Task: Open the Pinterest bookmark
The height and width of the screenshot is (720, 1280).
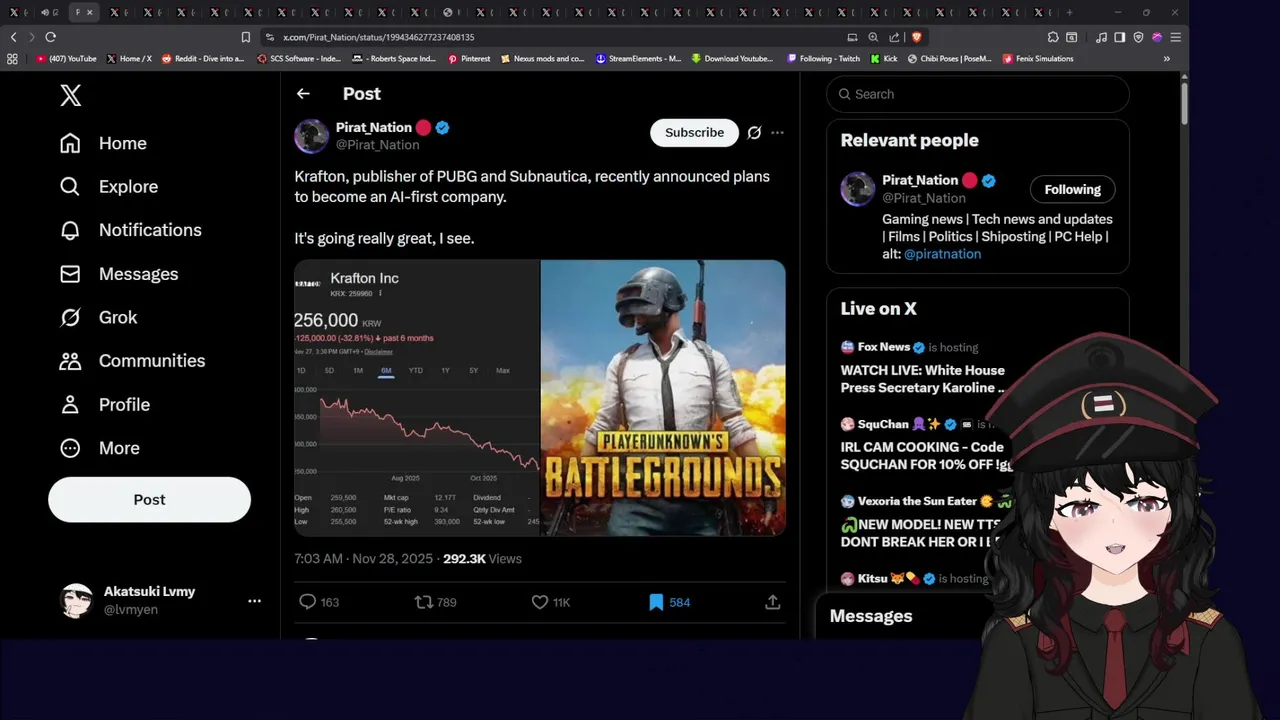Action: pos(469,59)
